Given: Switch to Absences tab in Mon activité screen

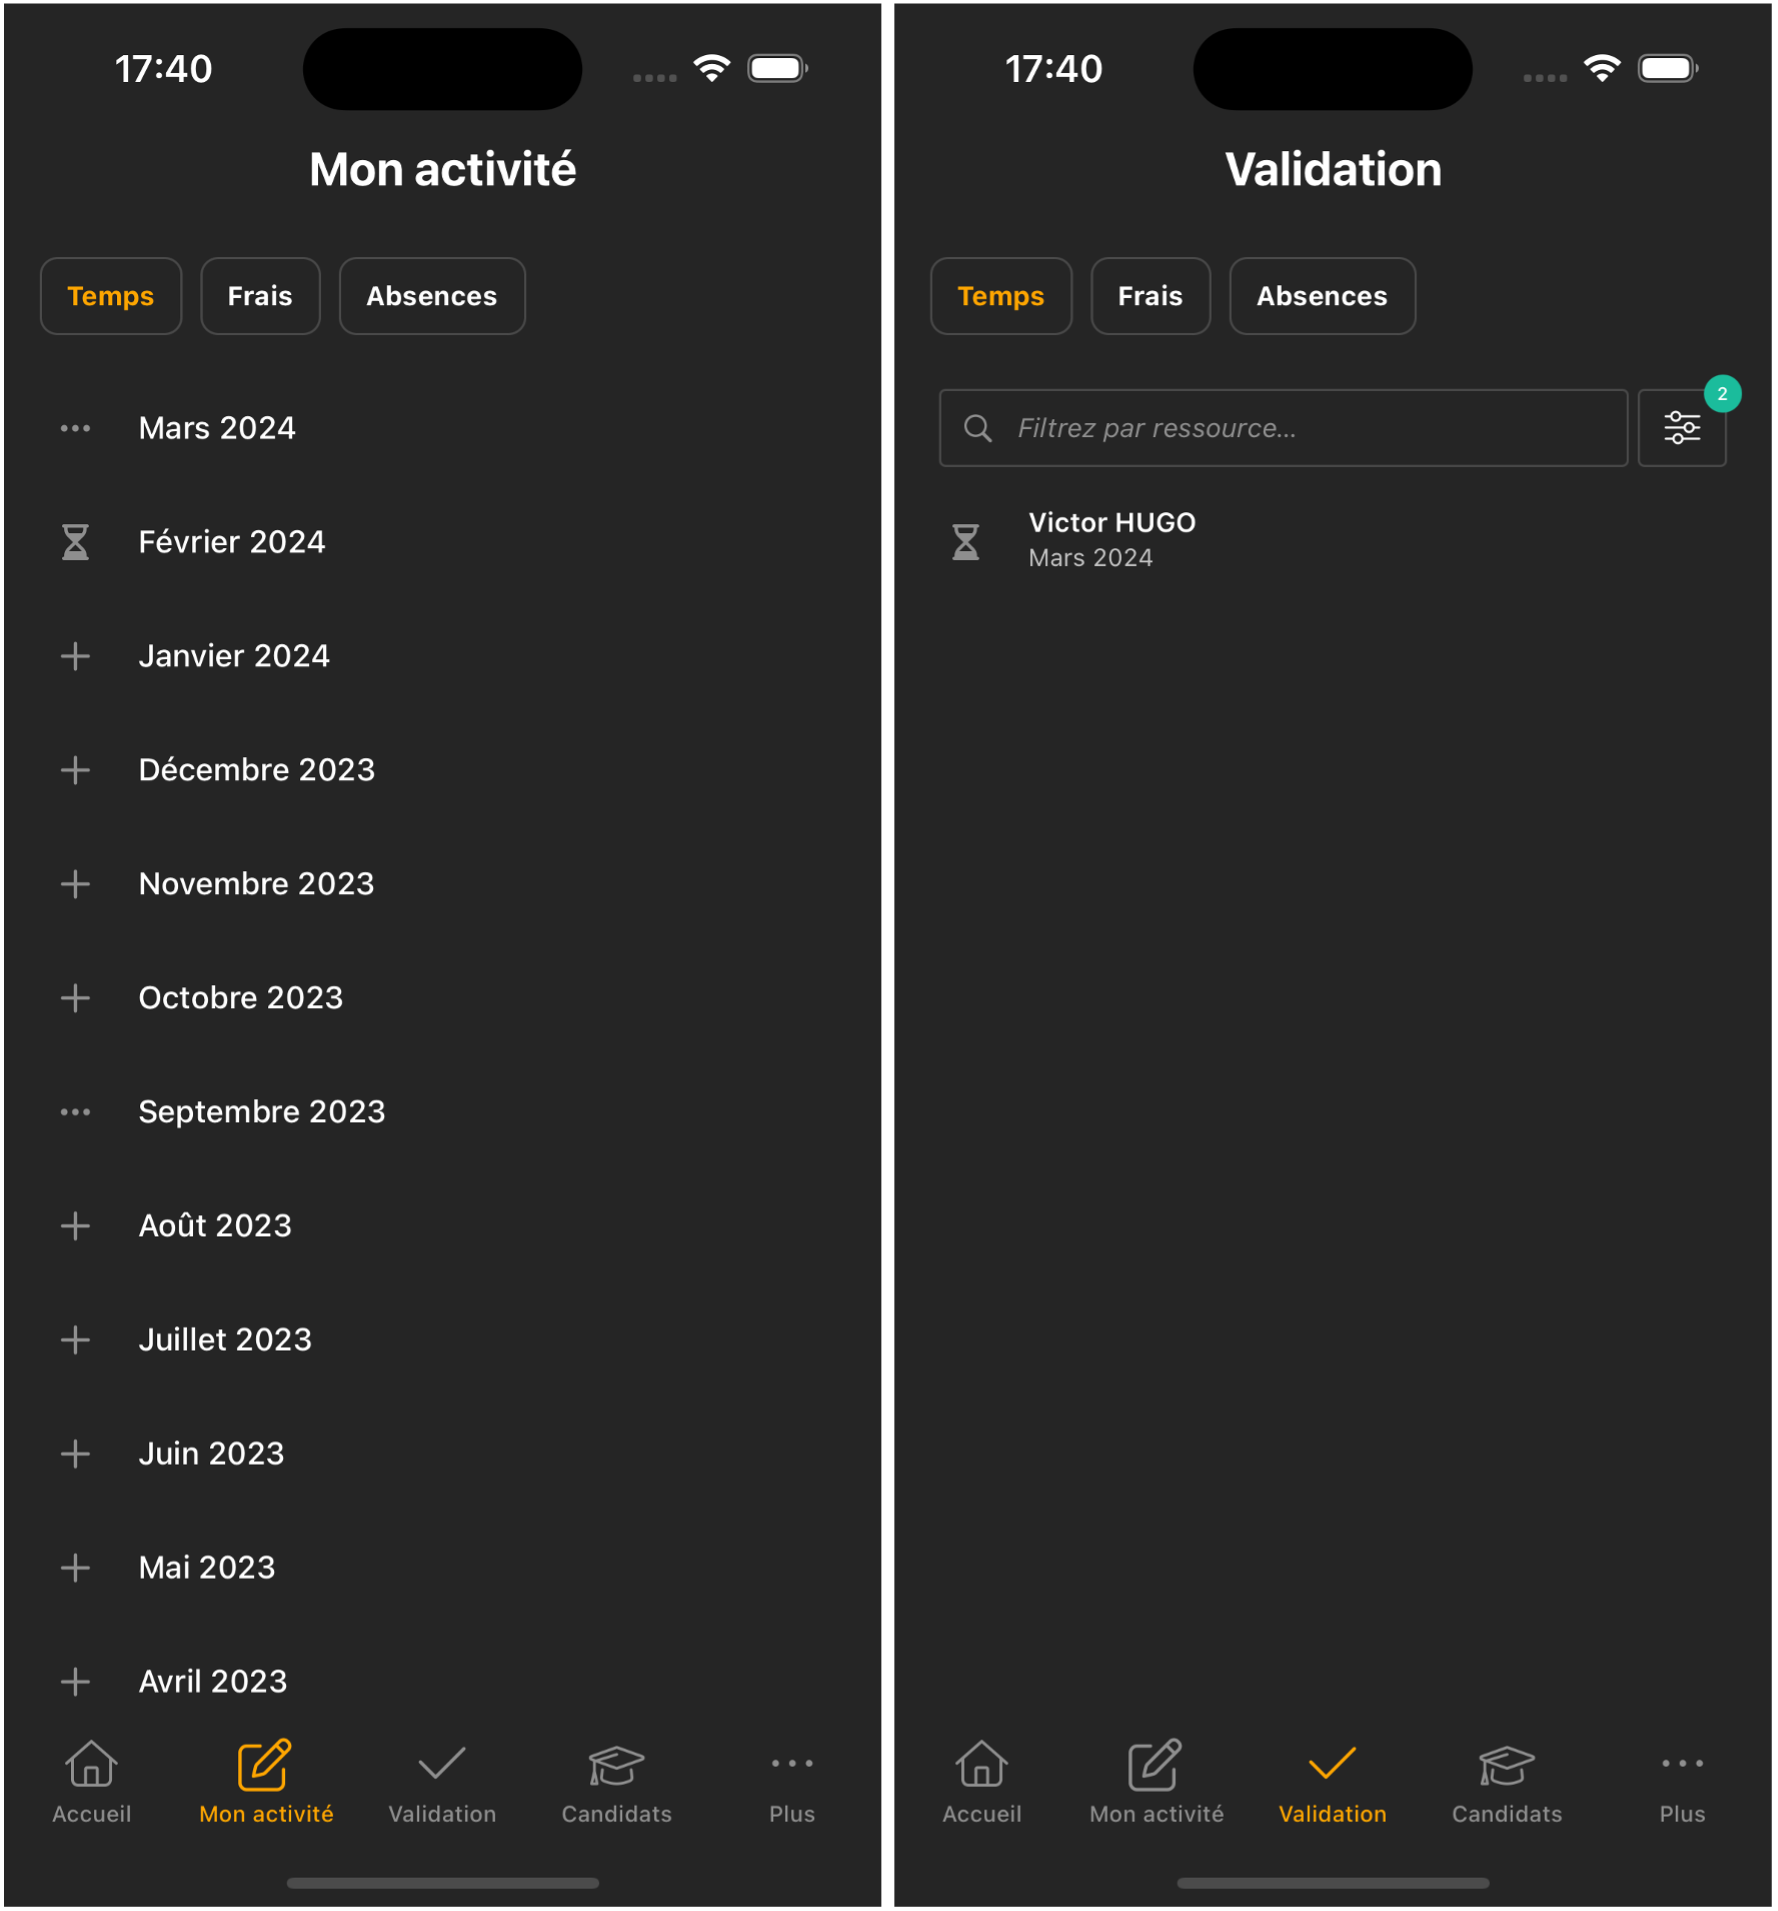Looking at the screenshot, I should pos(432,297).
